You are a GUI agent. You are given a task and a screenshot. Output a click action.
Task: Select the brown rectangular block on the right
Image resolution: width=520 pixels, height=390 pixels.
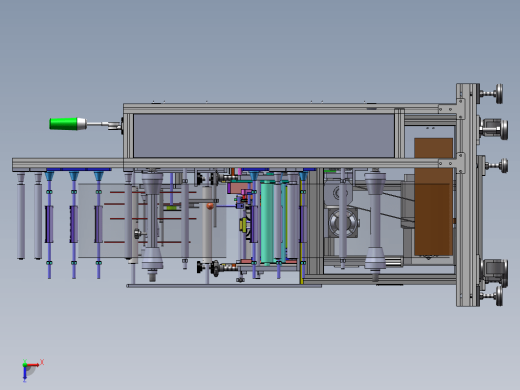[433, 197]
